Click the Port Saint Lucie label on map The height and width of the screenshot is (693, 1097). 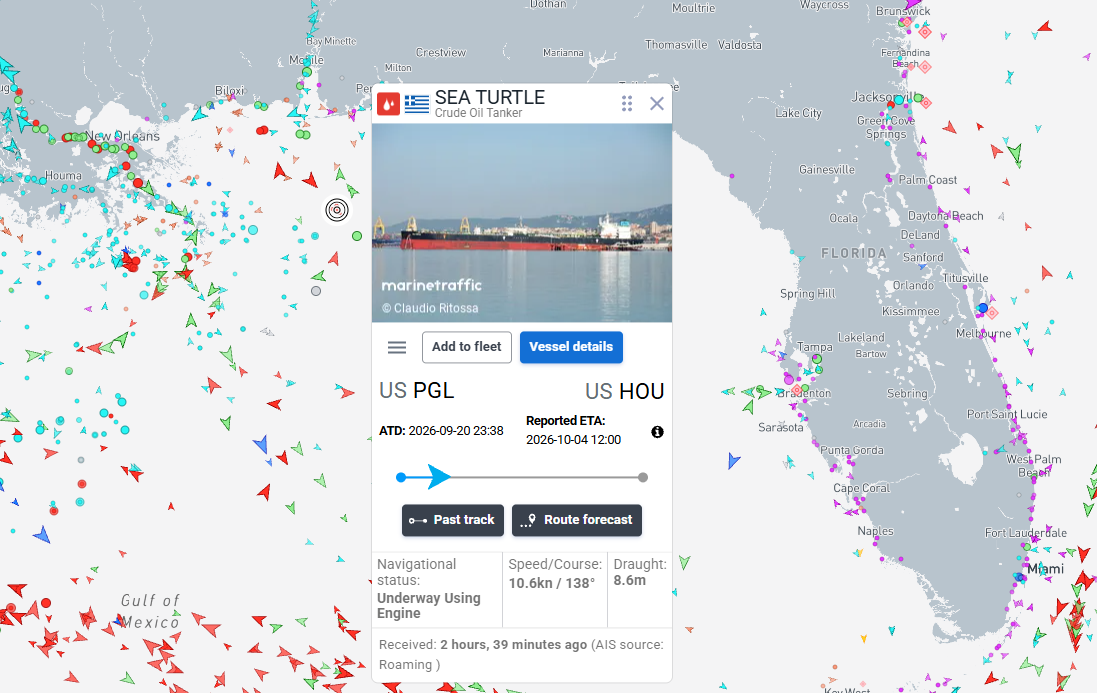pyautogui.click(x=1007, y=414)
